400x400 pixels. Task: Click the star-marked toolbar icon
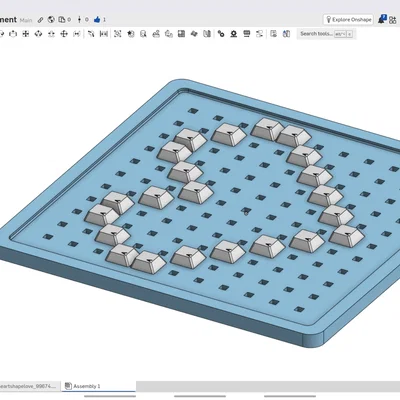pyautogui.click(x=131, y=34)
